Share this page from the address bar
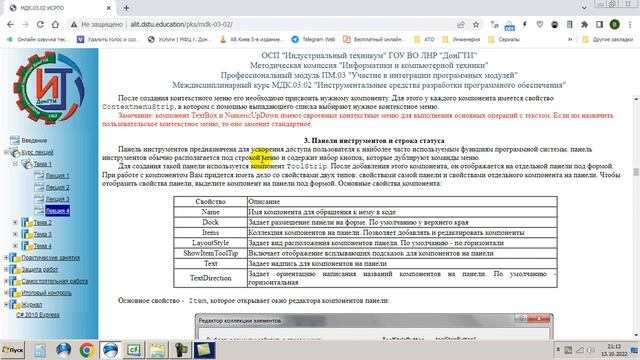The image size is (640, 360). click(461, 24)
